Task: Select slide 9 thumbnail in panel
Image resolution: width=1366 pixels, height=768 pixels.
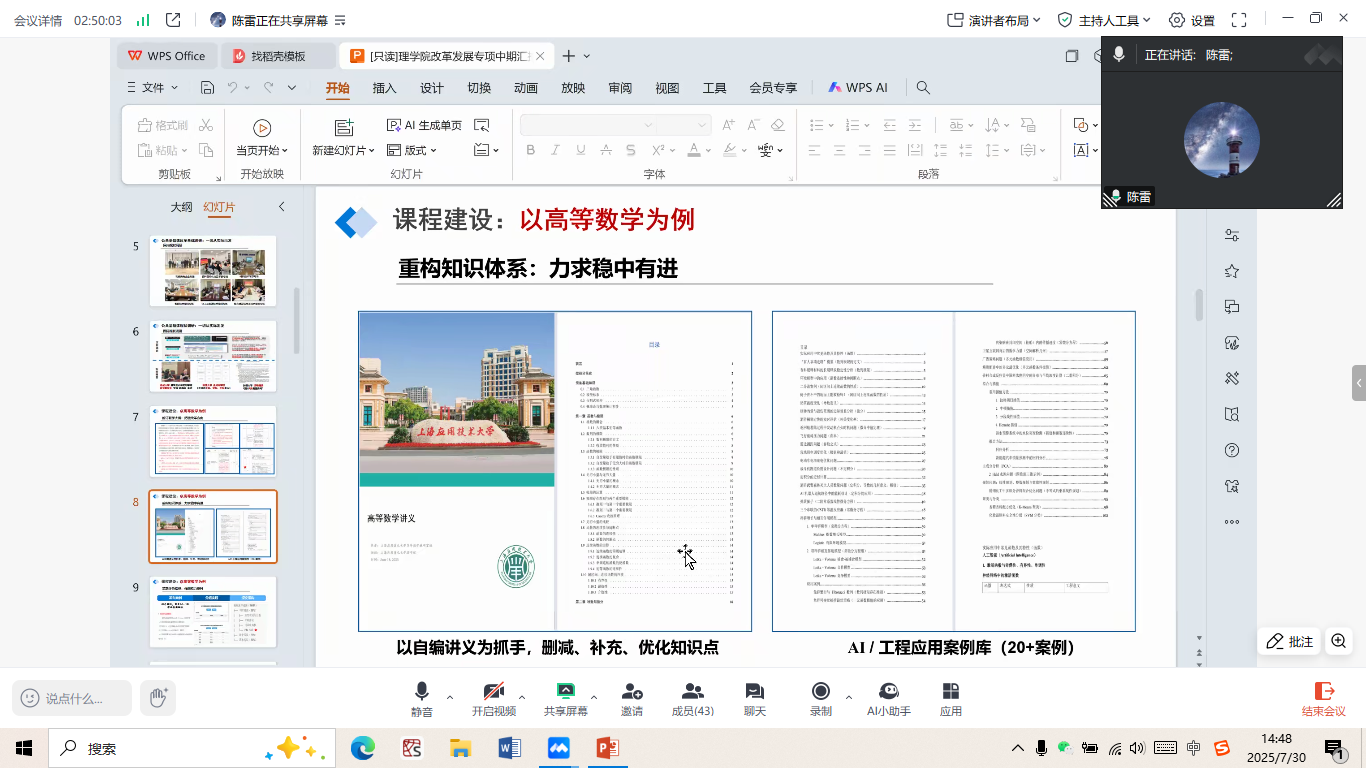Action: click(x=212, y=611)
